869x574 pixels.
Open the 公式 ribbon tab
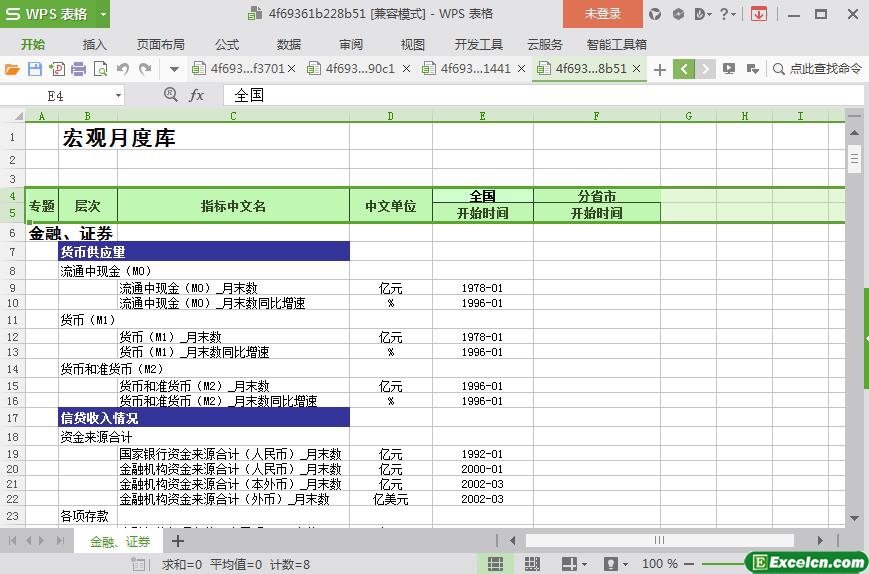(x=227, y=45)
